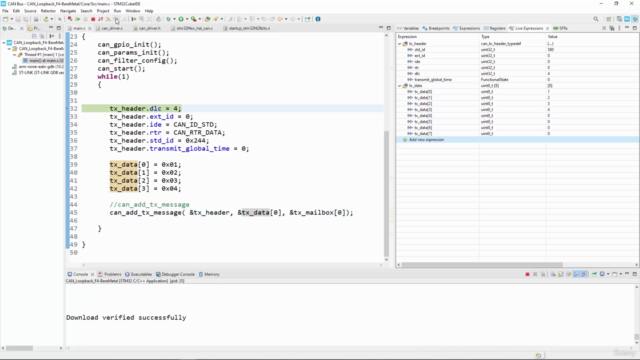Viewport: 640px width, 360px height.
Task: Click the Resume debug toolbar icon
Action: 78,19
